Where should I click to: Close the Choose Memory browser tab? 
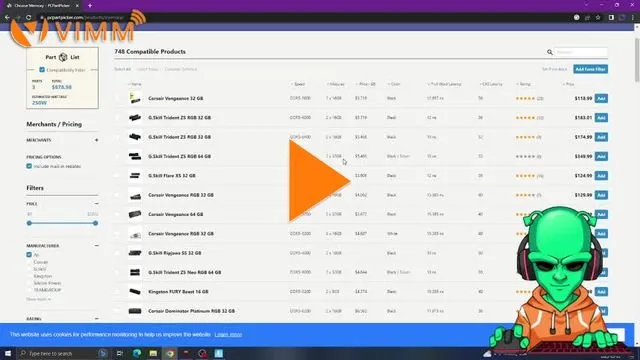pos(77,6)
